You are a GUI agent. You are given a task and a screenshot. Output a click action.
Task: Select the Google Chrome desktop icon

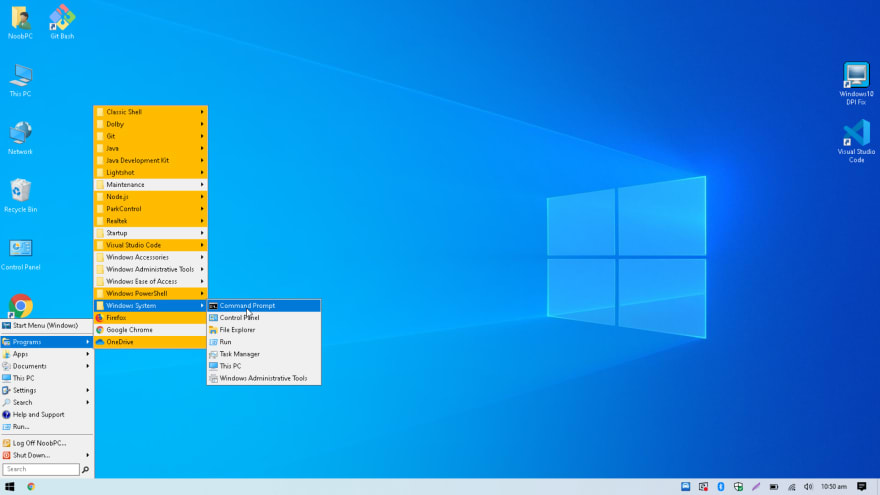[x=20, y=305]
